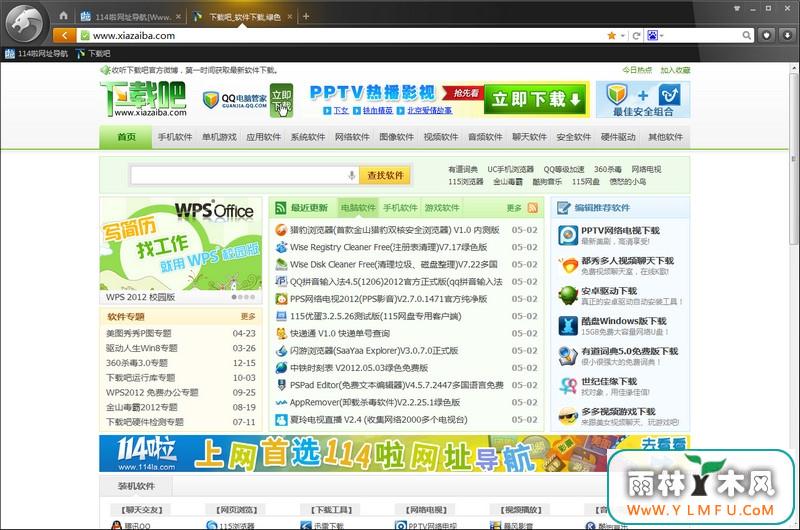Click the browser home icon
Viewport: 800px width, 530px height.
(63, 16)
